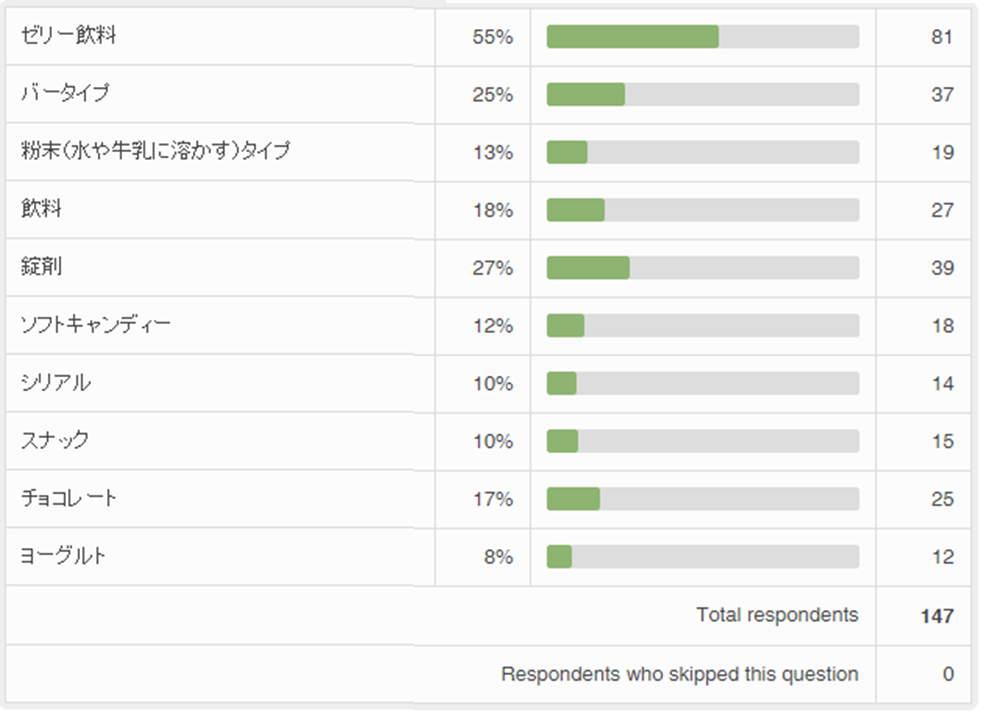Click the スナック row label
The width and height of the screenshot is (983, 712).
[54, 441]
